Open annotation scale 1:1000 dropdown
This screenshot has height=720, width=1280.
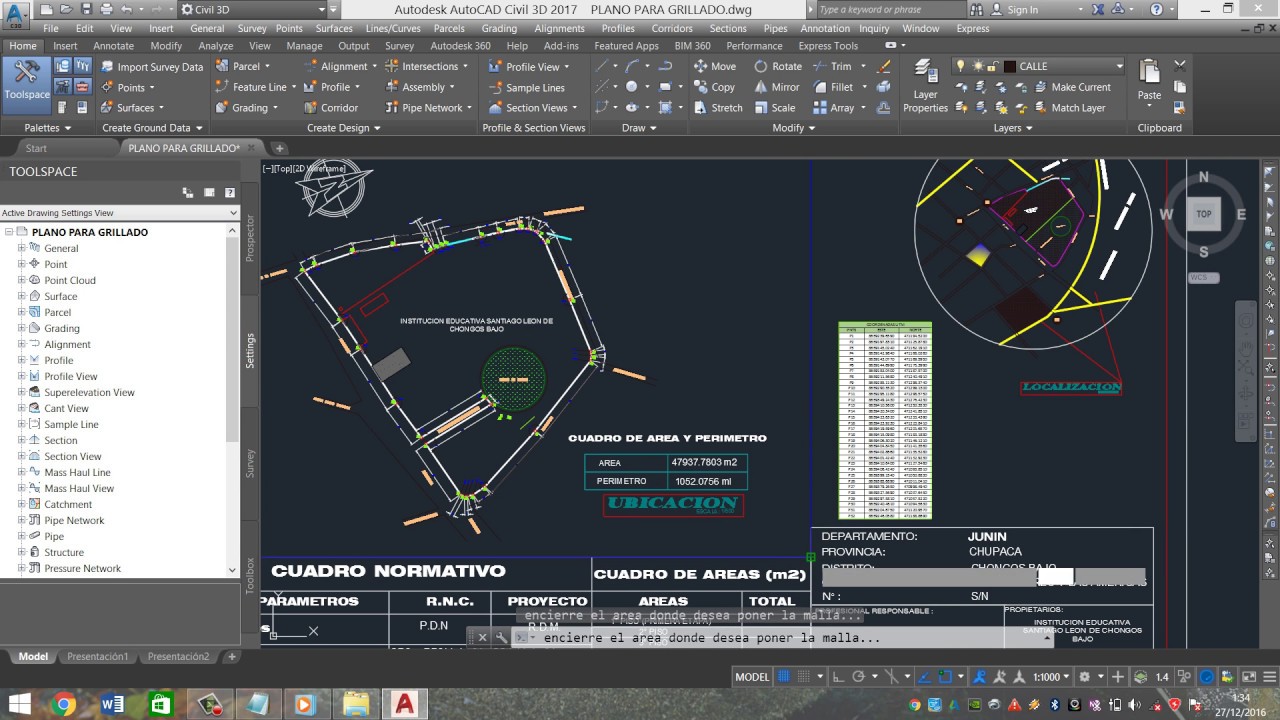1052,676
